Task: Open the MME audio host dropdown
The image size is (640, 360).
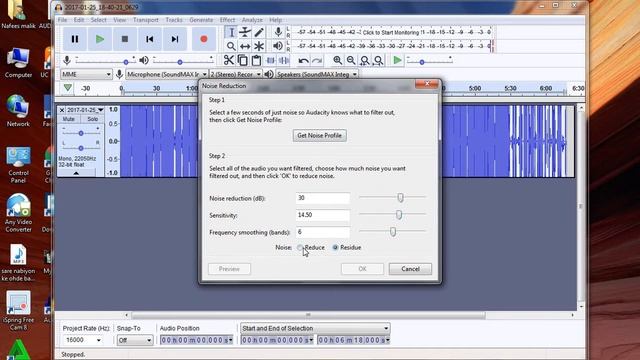Action: tap(86, 74)
